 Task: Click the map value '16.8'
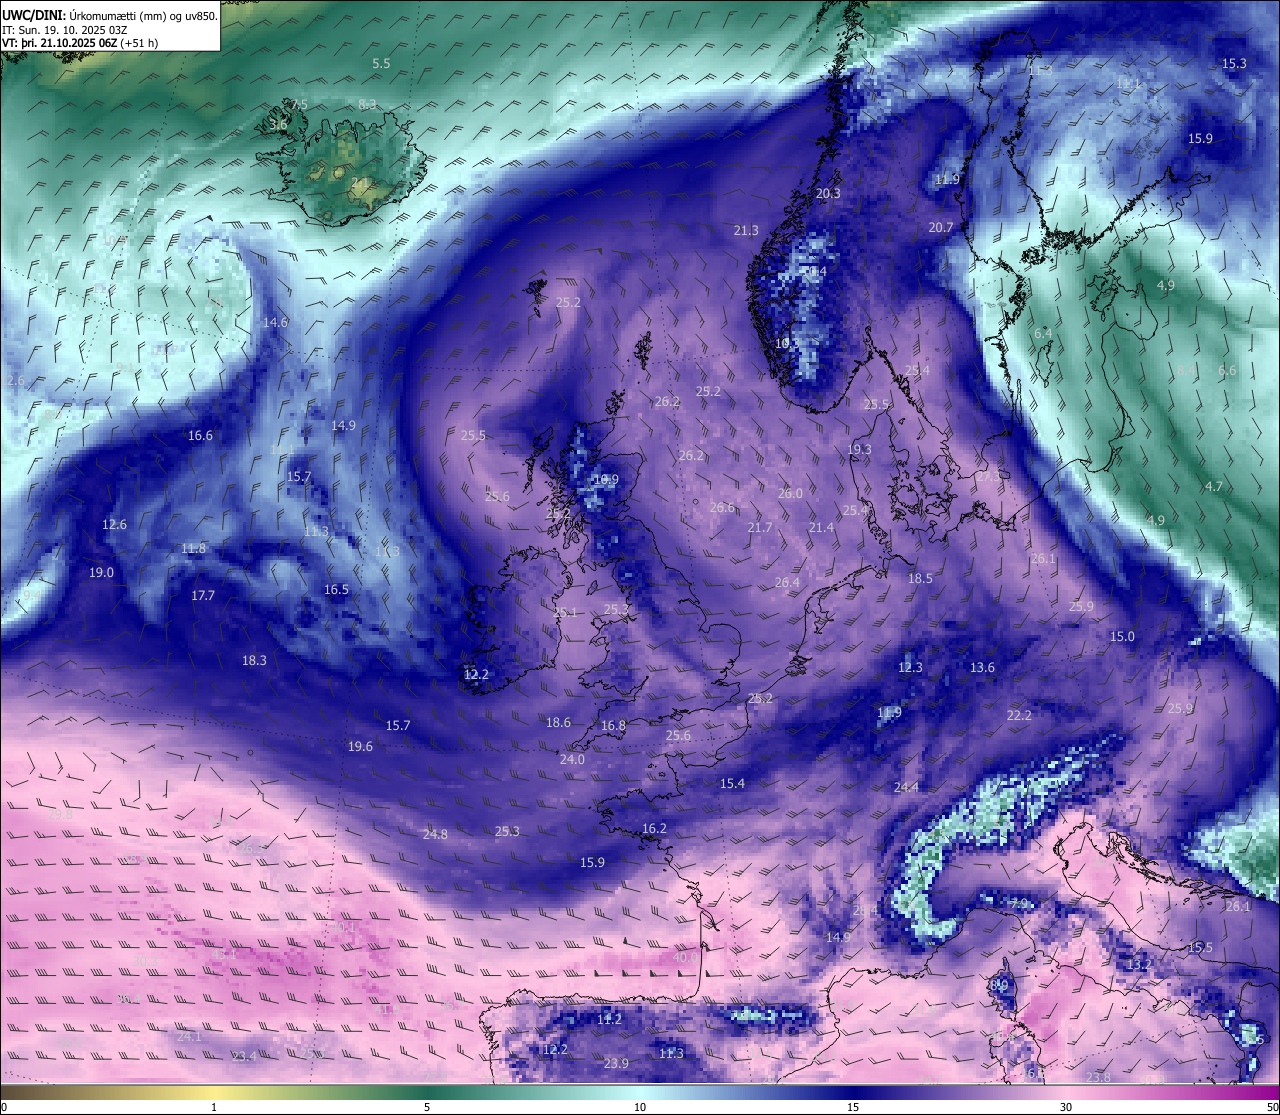[613, 726]
